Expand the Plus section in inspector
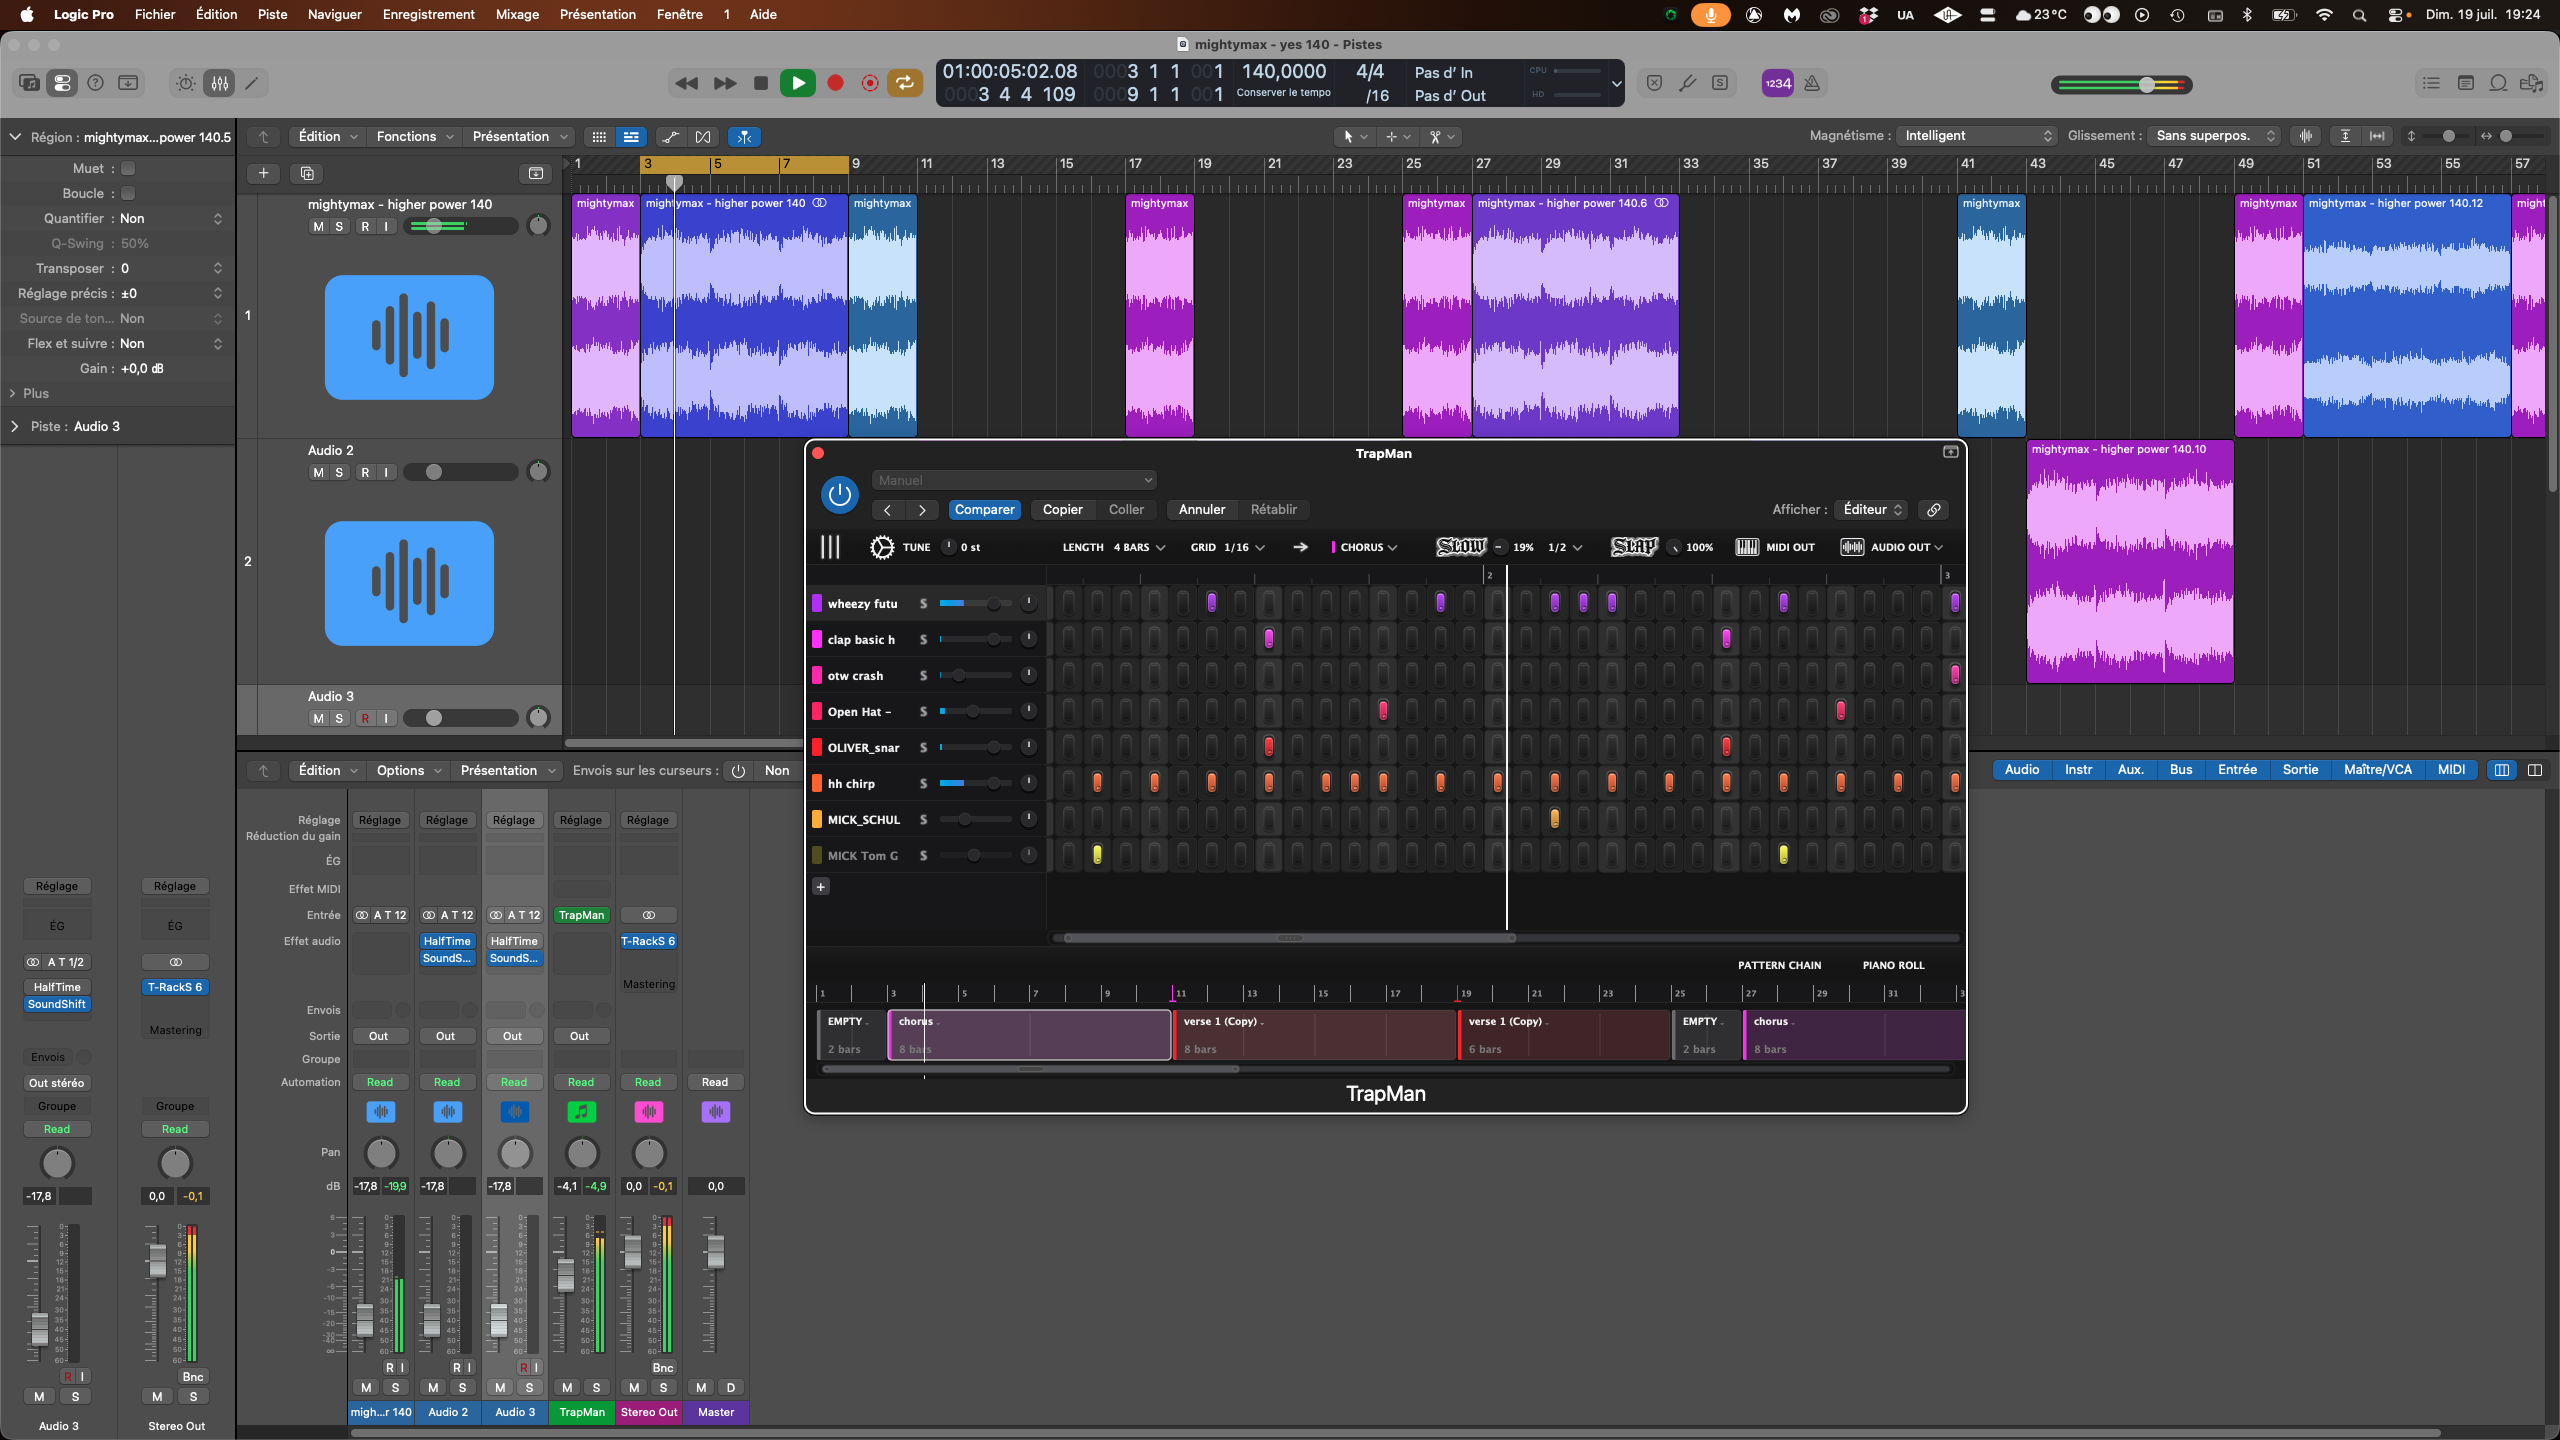Viewport: 2560px width, 1440px height. tap(28, 393)
